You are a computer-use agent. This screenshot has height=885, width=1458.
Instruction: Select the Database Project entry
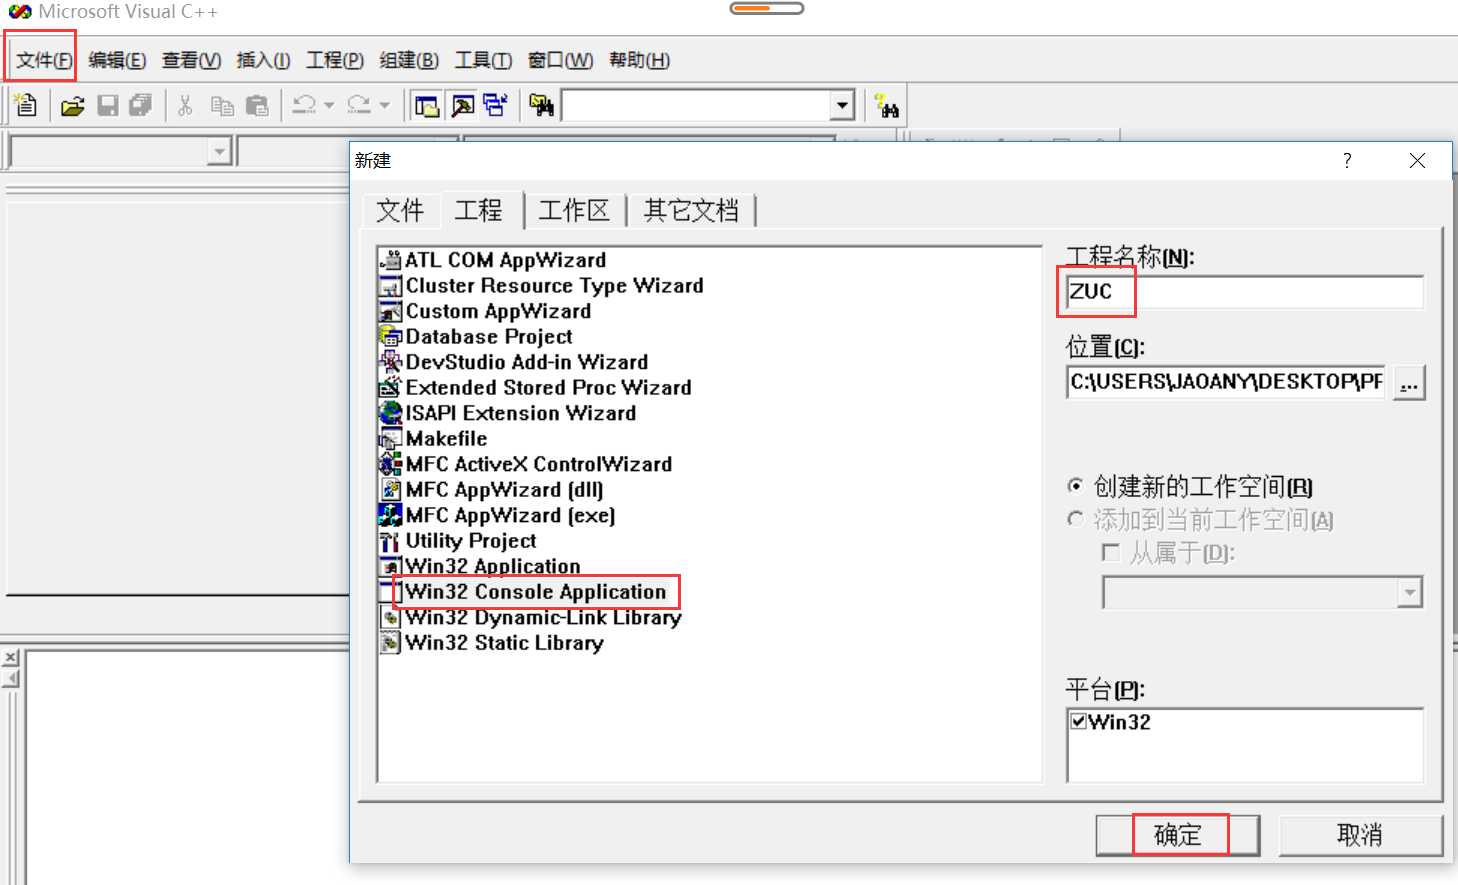click(476, 337)
